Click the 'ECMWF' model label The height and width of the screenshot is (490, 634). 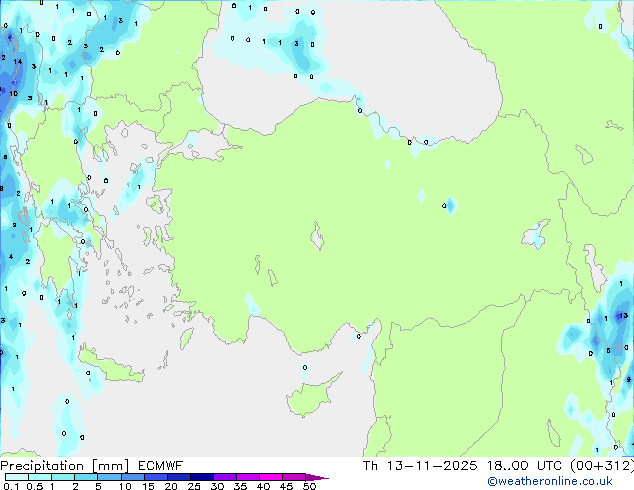coord(161,466)
